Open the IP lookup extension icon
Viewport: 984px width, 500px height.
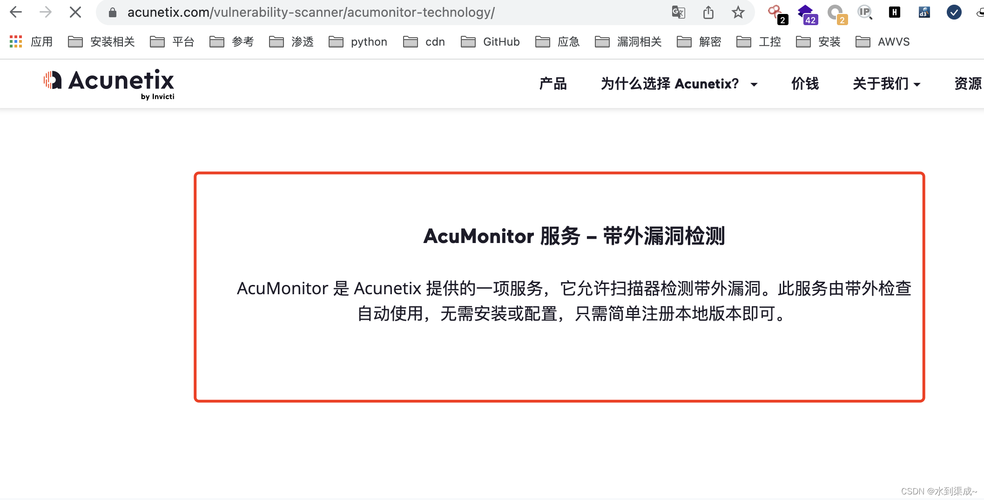865,13
